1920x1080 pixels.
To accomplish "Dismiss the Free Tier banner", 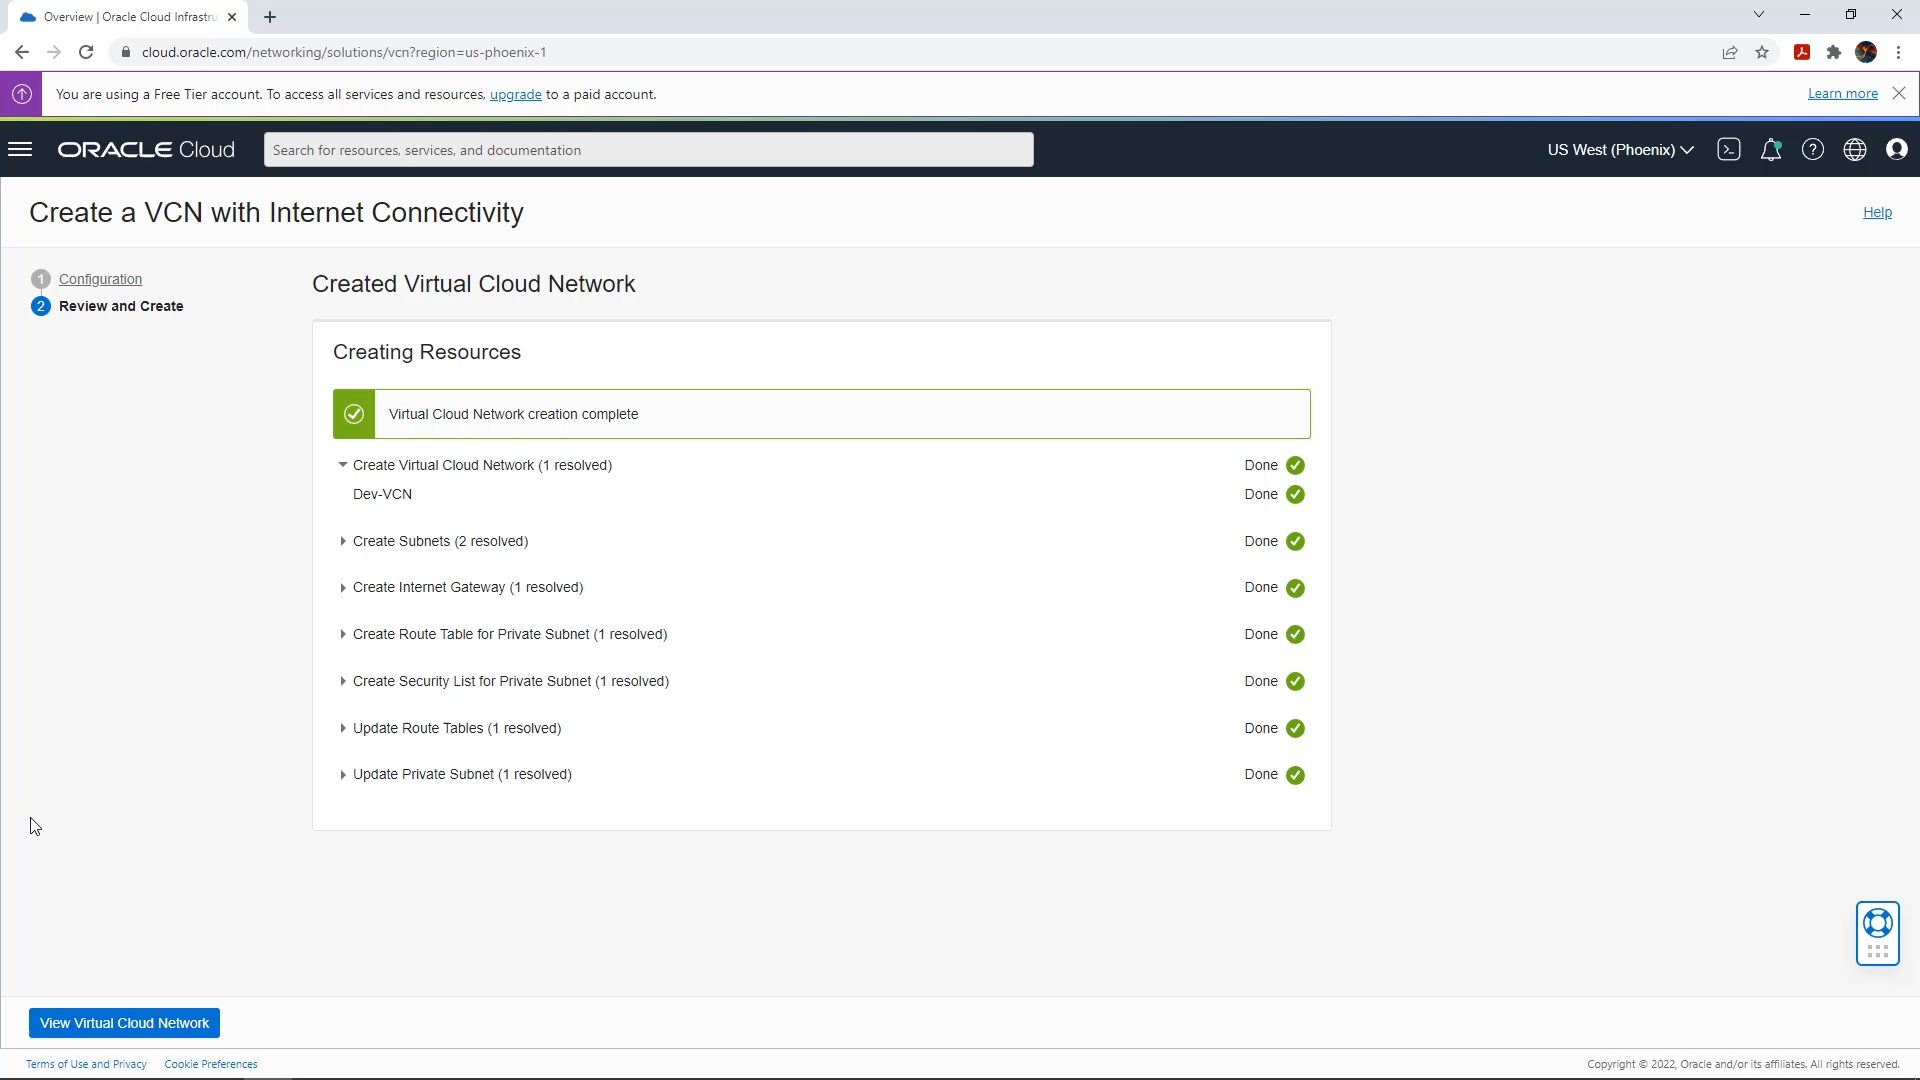I will (1899, 93).
